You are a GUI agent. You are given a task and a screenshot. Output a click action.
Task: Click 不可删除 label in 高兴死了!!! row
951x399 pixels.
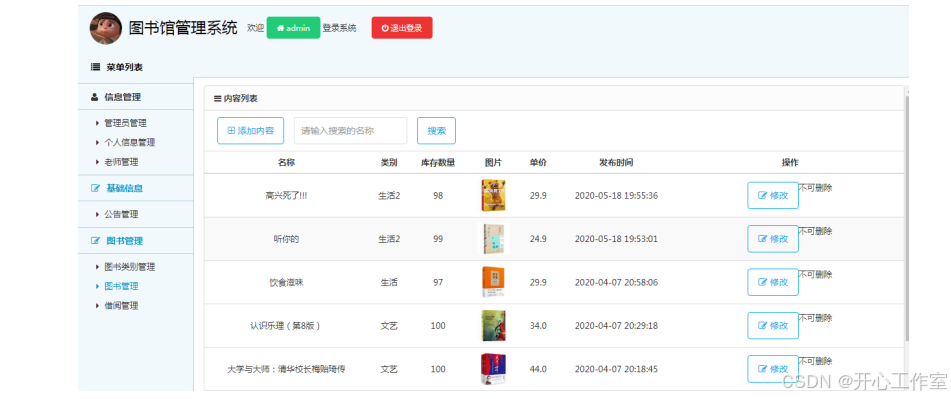816,188
